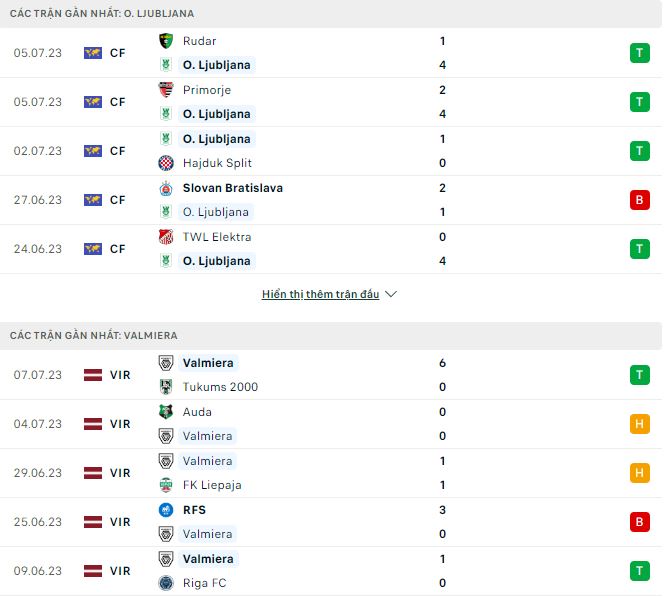Image resolution: width=667 pixels, height=596 pixels.
Task: Click the TWL Elektra crest icon
Action: coord(166,237)
